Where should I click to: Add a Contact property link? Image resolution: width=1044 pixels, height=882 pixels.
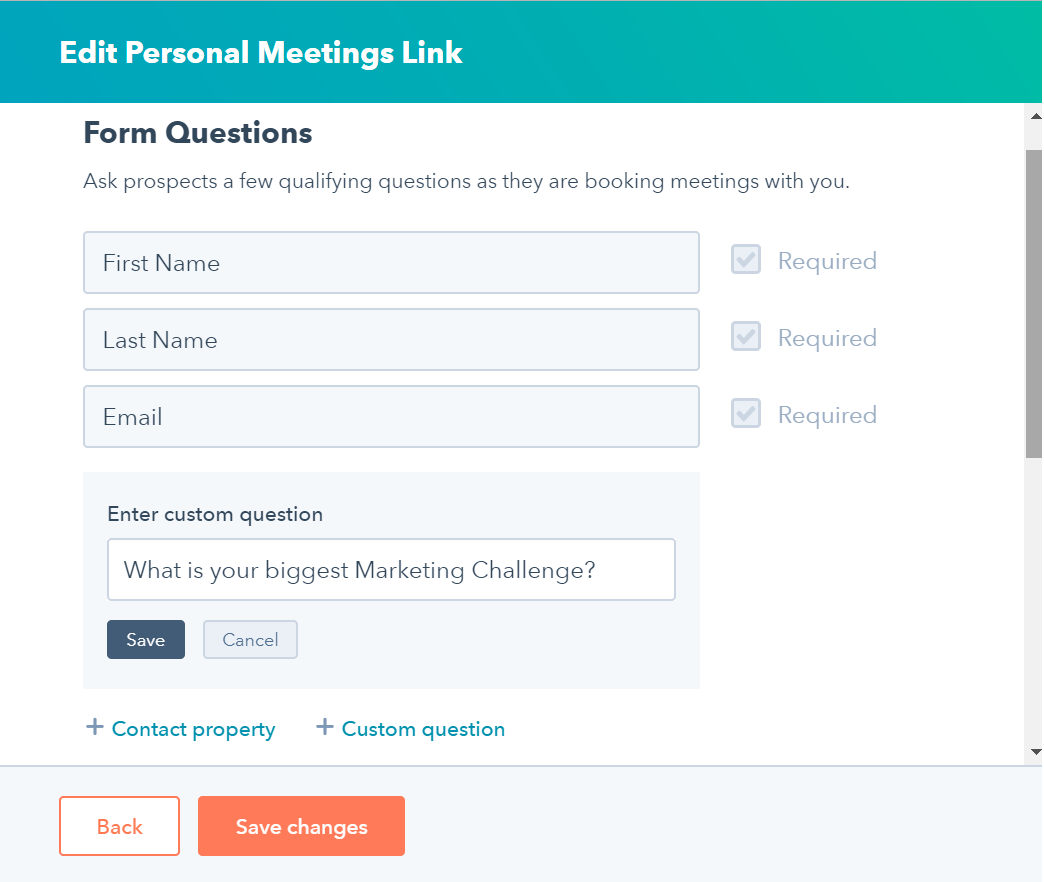[x=193, y=729]
